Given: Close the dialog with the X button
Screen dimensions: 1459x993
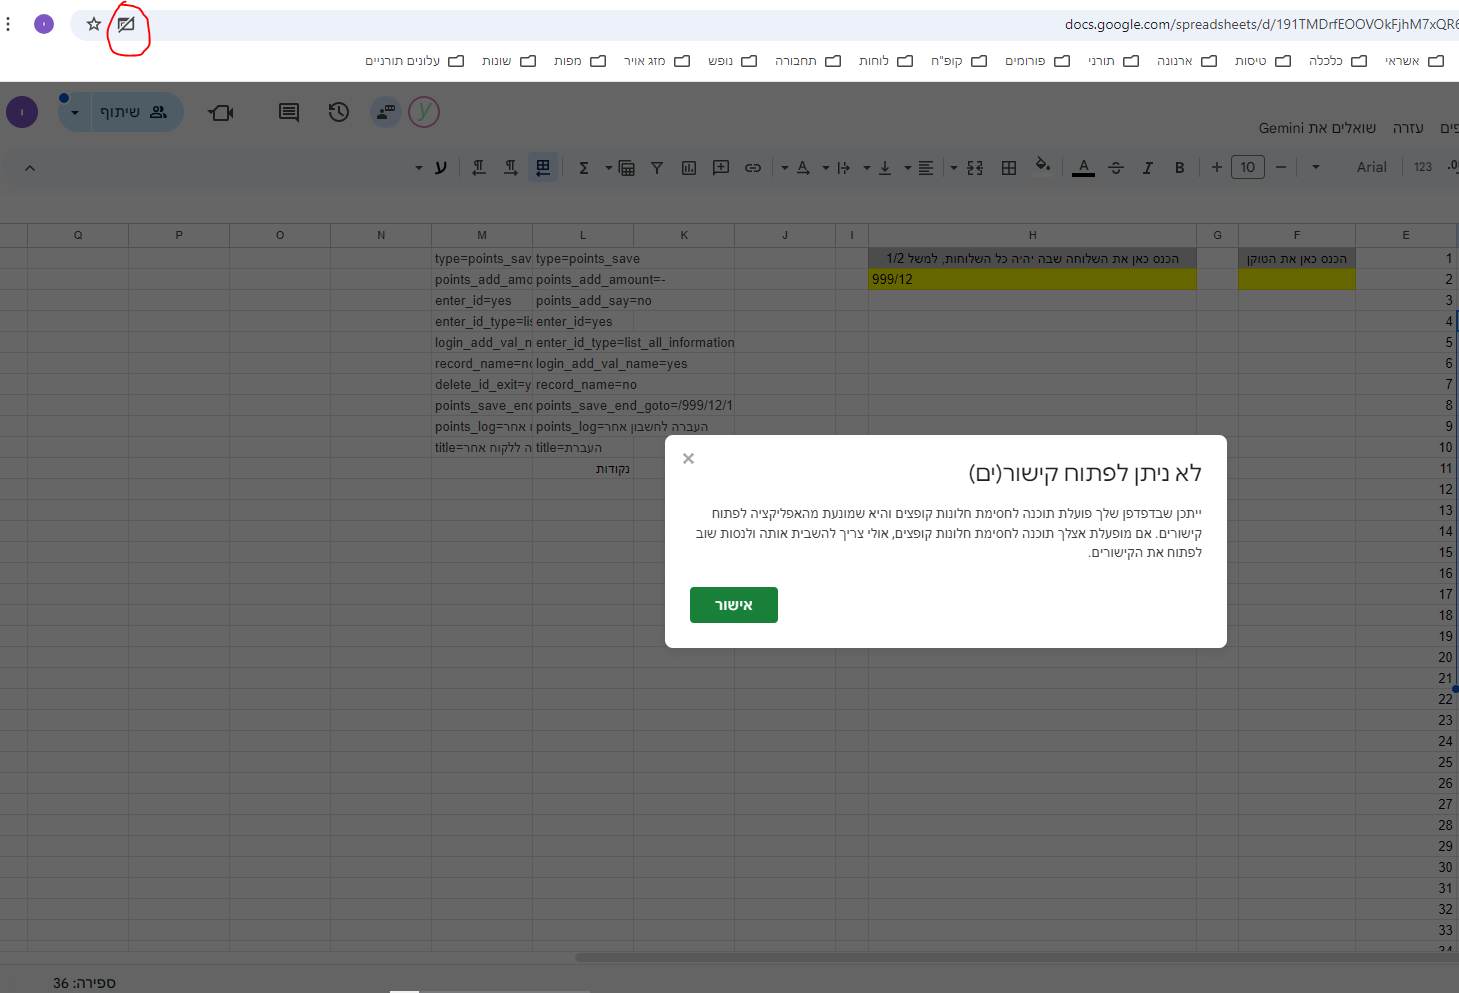Looking at the screenshot, I should pyautogui.click(x=688, y=459).
